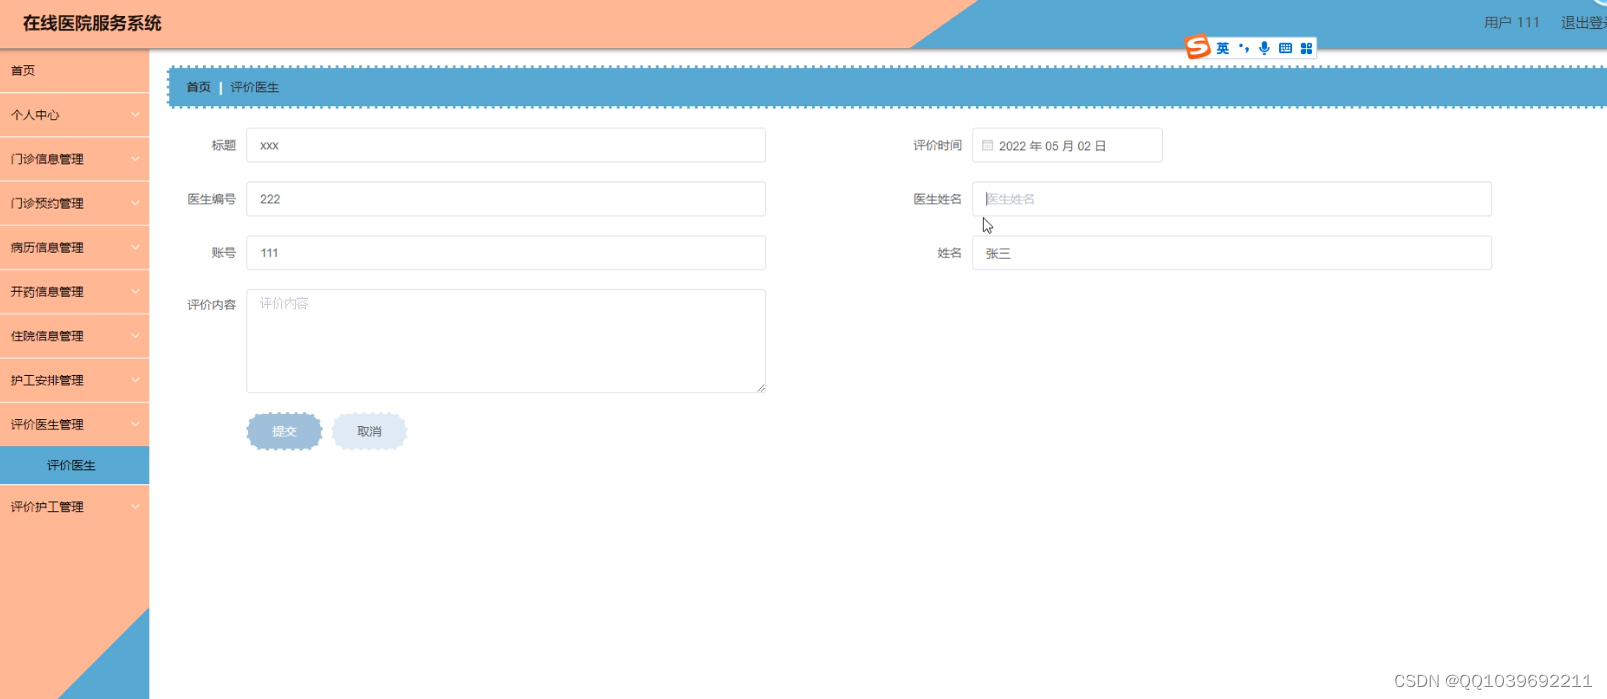The width and height of the screenshot is (1607, 699).
Task: Click the 评价时间 field label
Action: click(x=937, y=145)
